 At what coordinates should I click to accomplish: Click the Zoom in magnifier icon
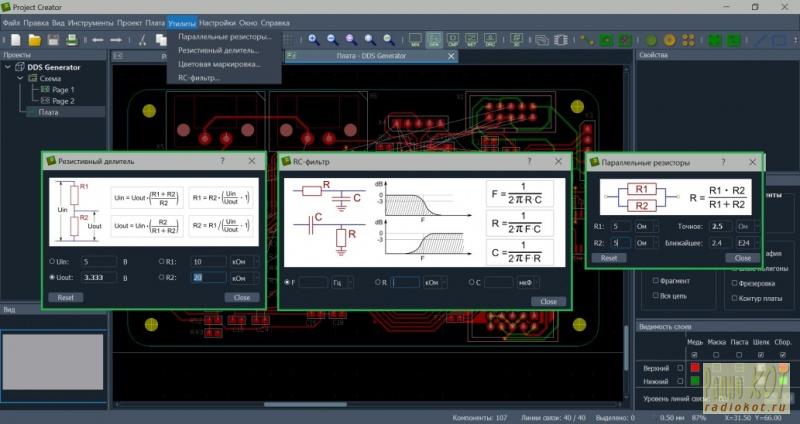(313, 40)
